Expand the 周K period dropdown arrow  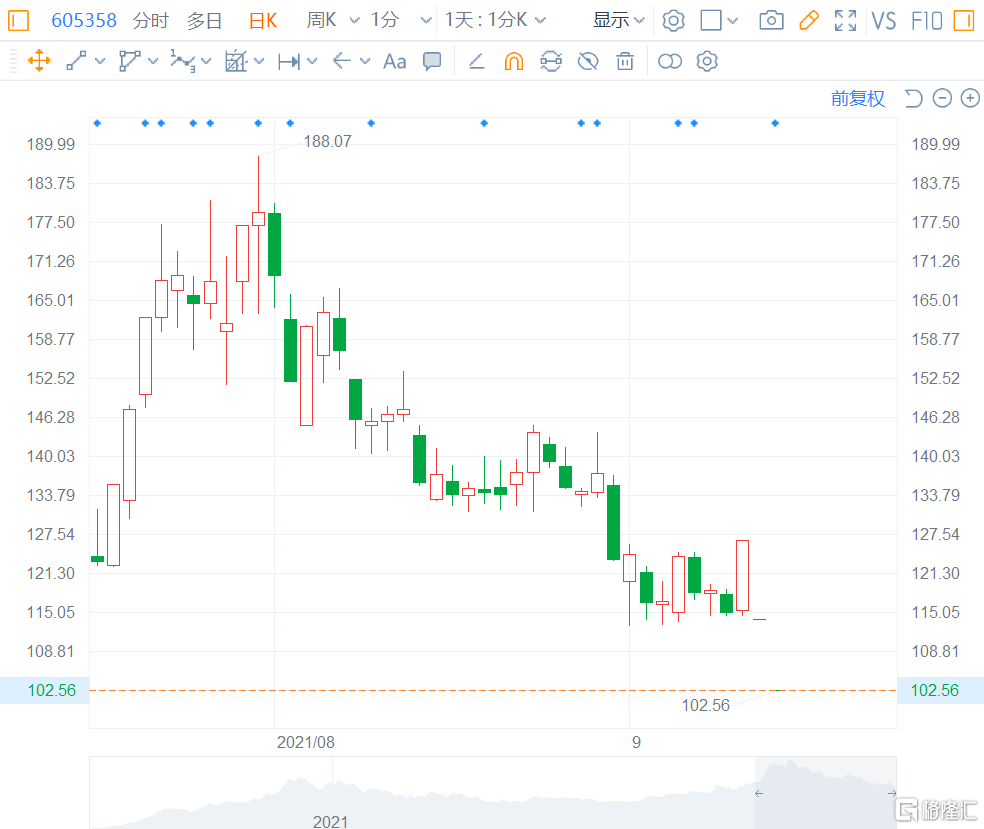(355, 21)
